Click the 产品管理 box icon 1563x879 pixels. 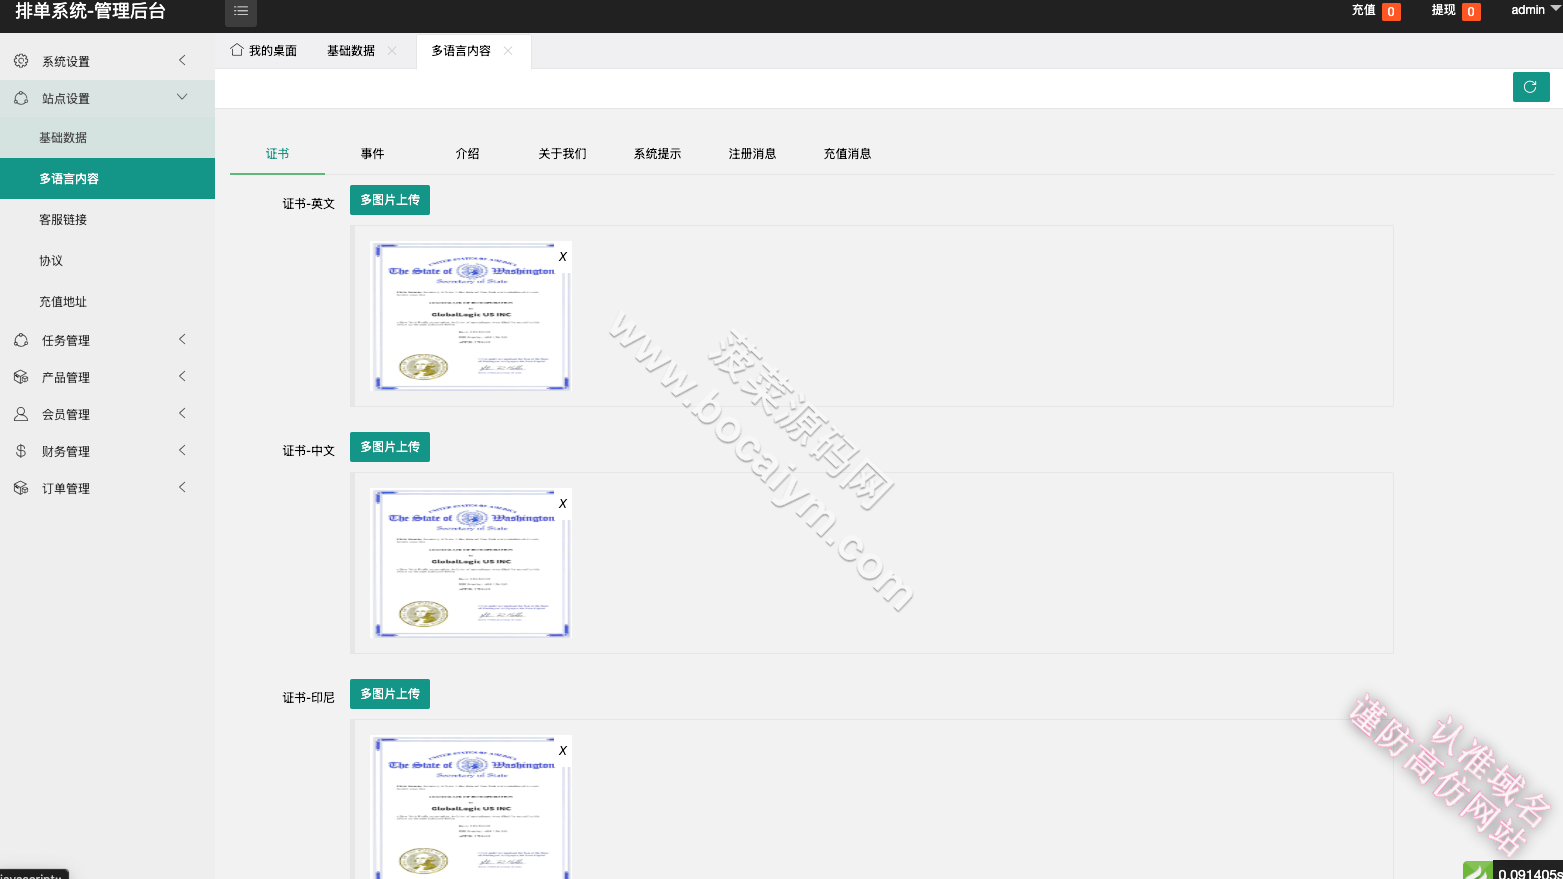click(x=21, y=377)
